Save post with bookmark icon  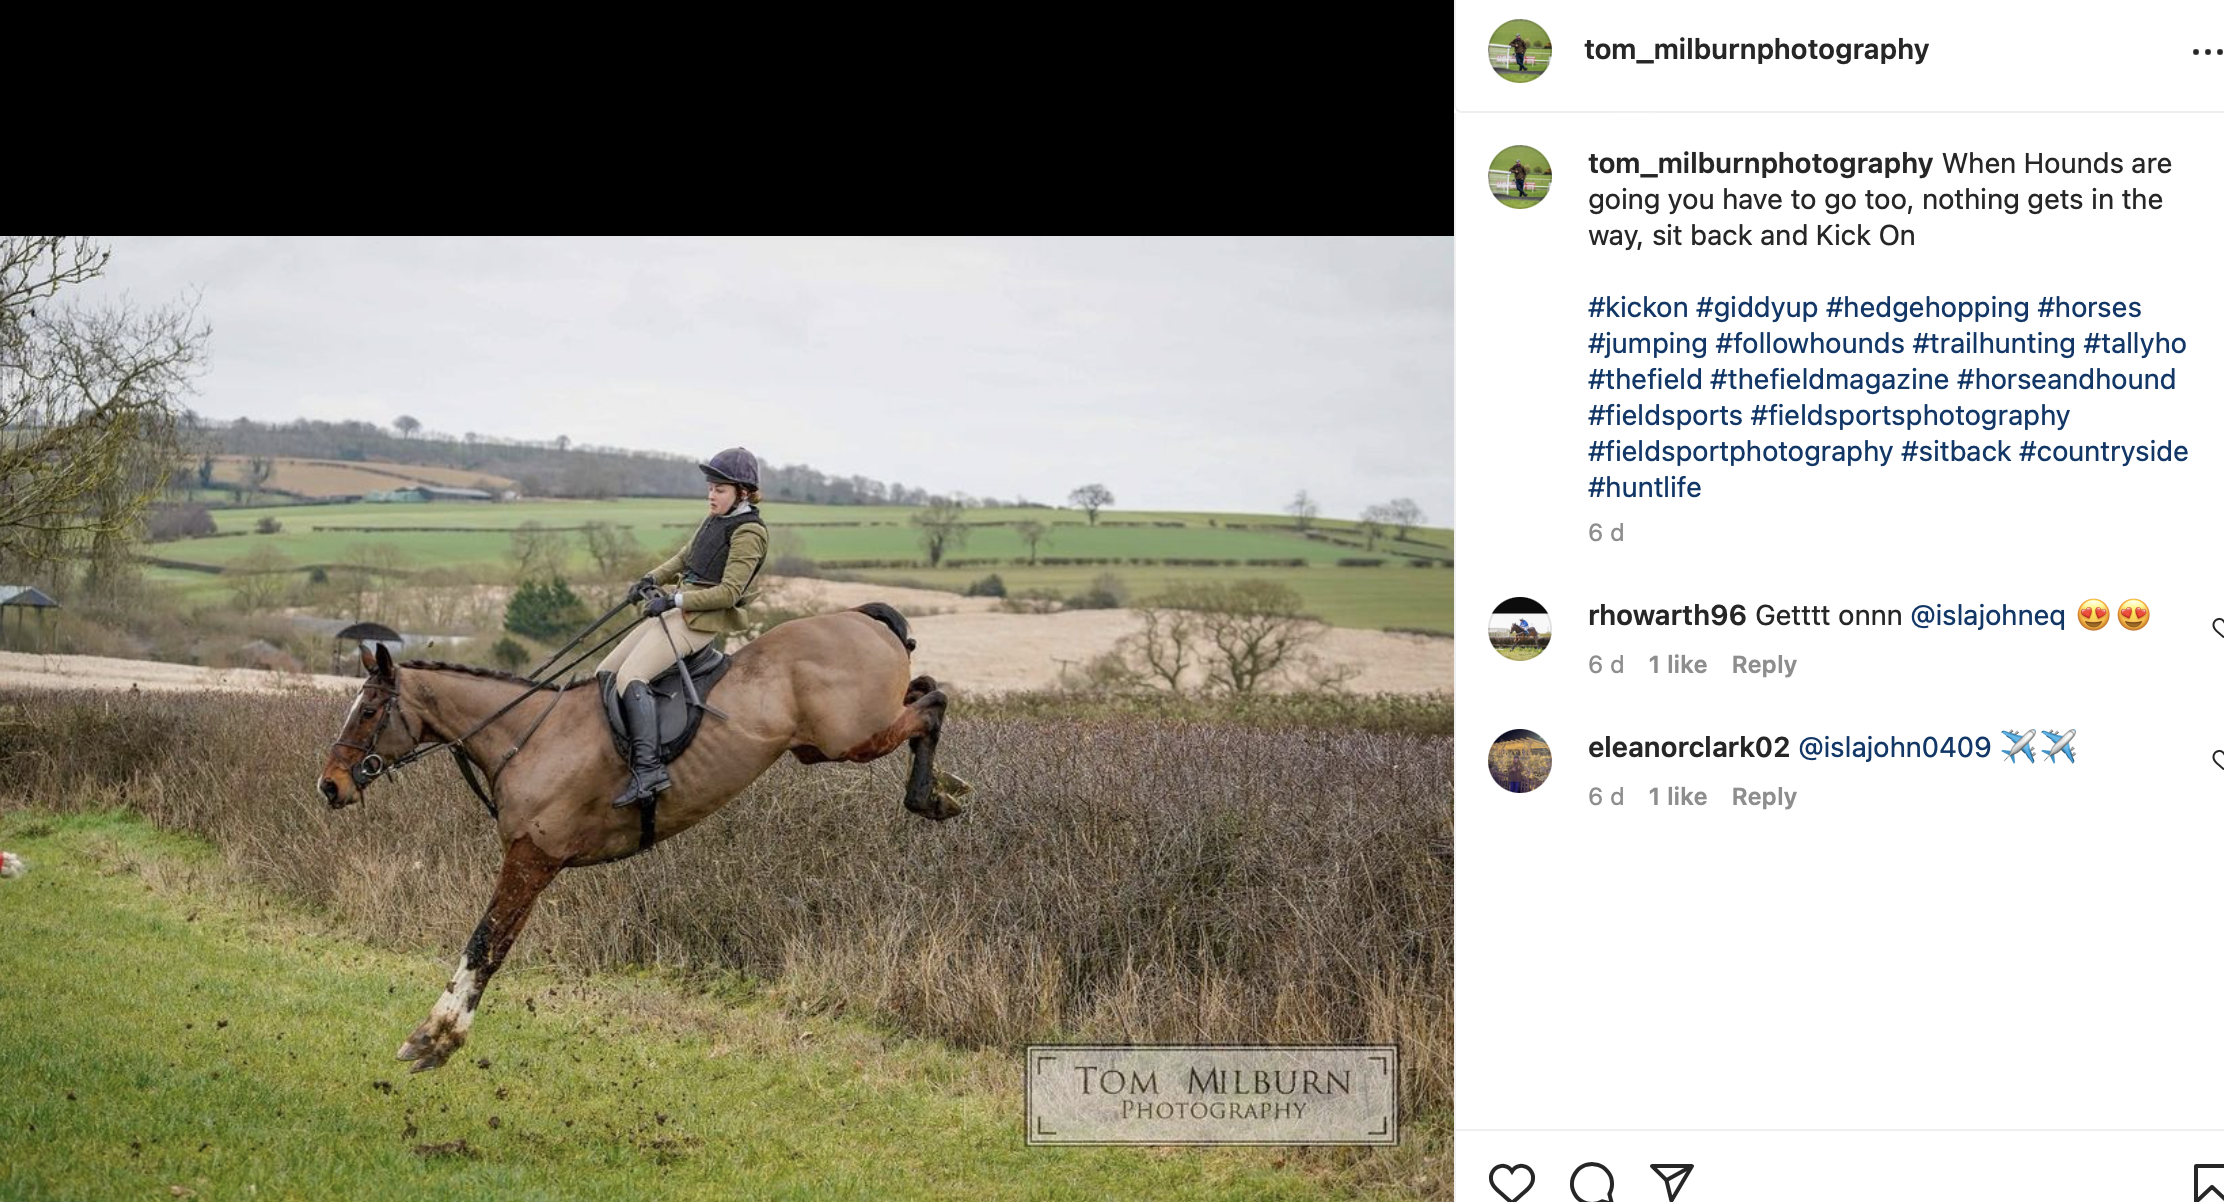coord(2208,1182)
